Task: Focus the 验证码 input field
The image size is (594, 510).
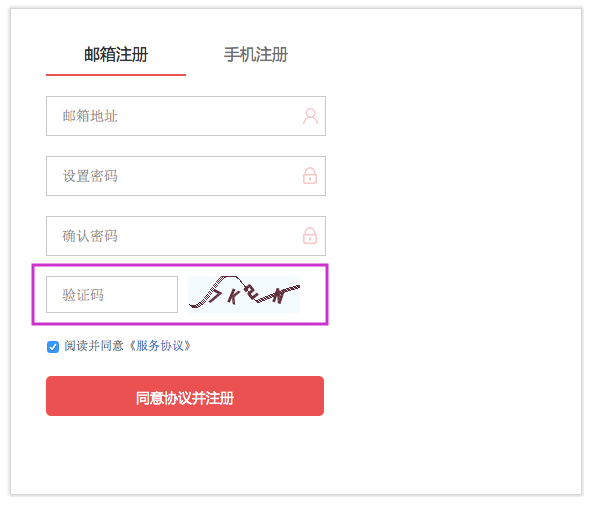Action: pos(112,294)
